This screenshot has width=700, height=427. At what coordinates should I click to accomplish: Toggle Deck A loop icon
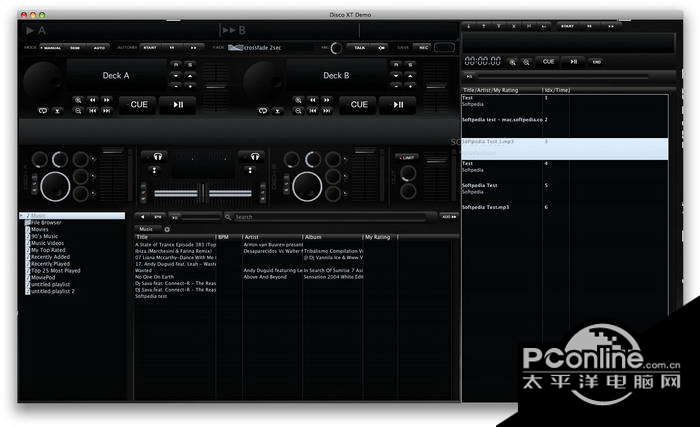coord(43,110)
